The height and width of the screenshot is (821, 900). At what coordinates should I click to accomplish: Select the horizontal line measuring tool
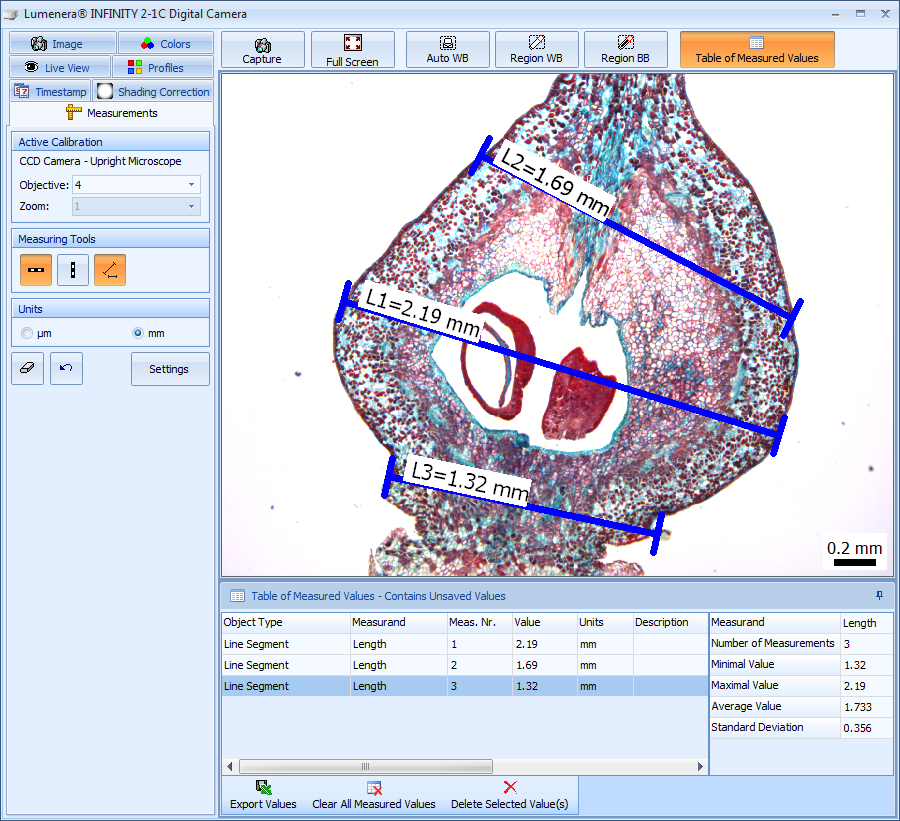(35, 270)
